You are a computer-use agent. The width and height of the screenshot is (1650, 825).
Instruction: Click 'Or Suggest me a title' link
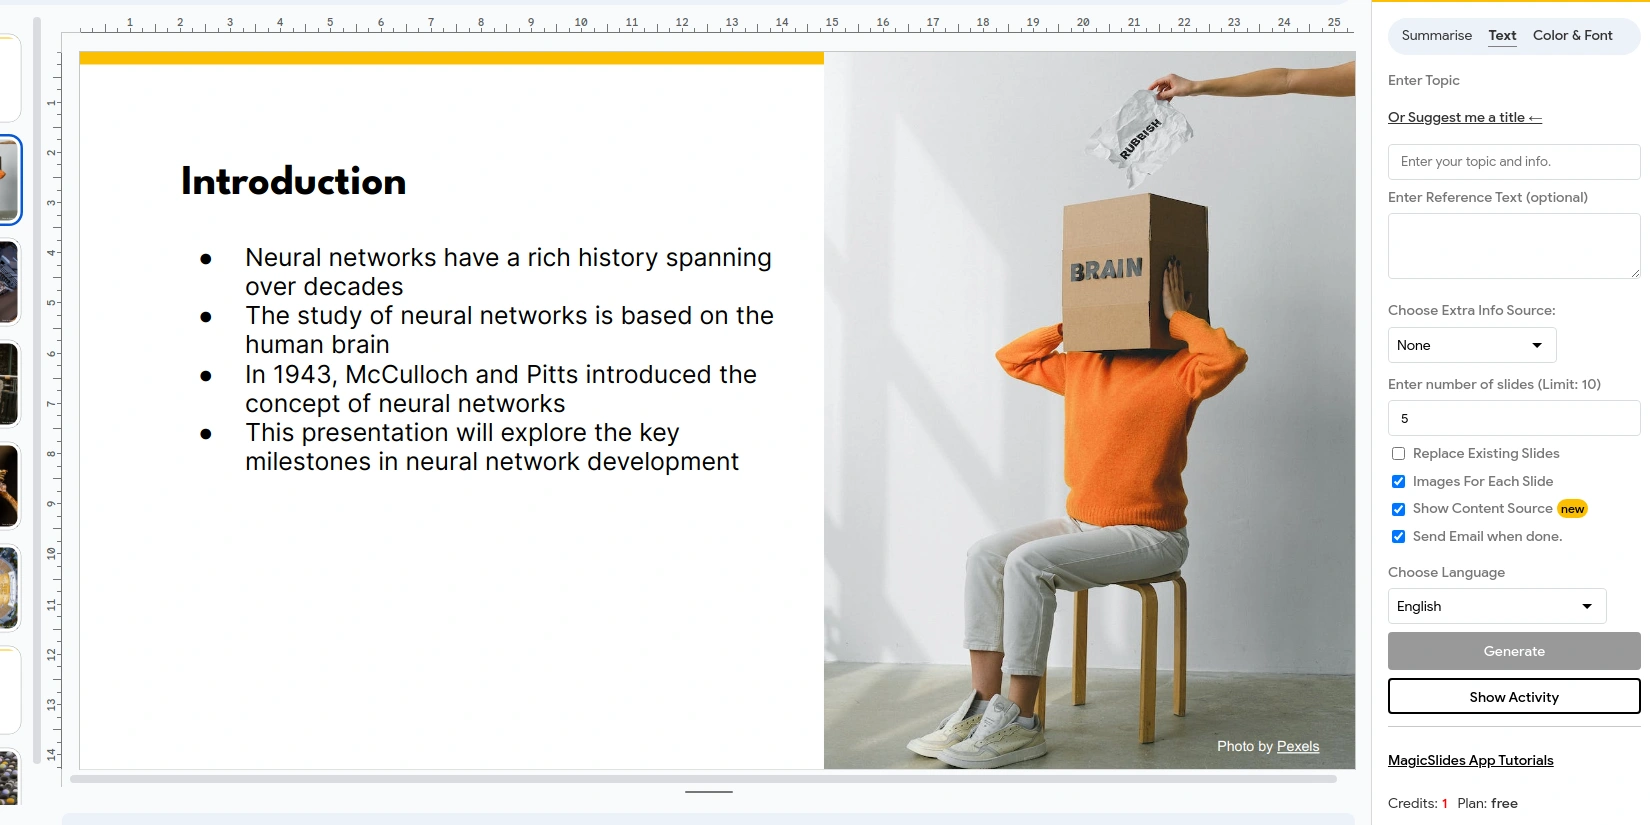[1464, 117]
